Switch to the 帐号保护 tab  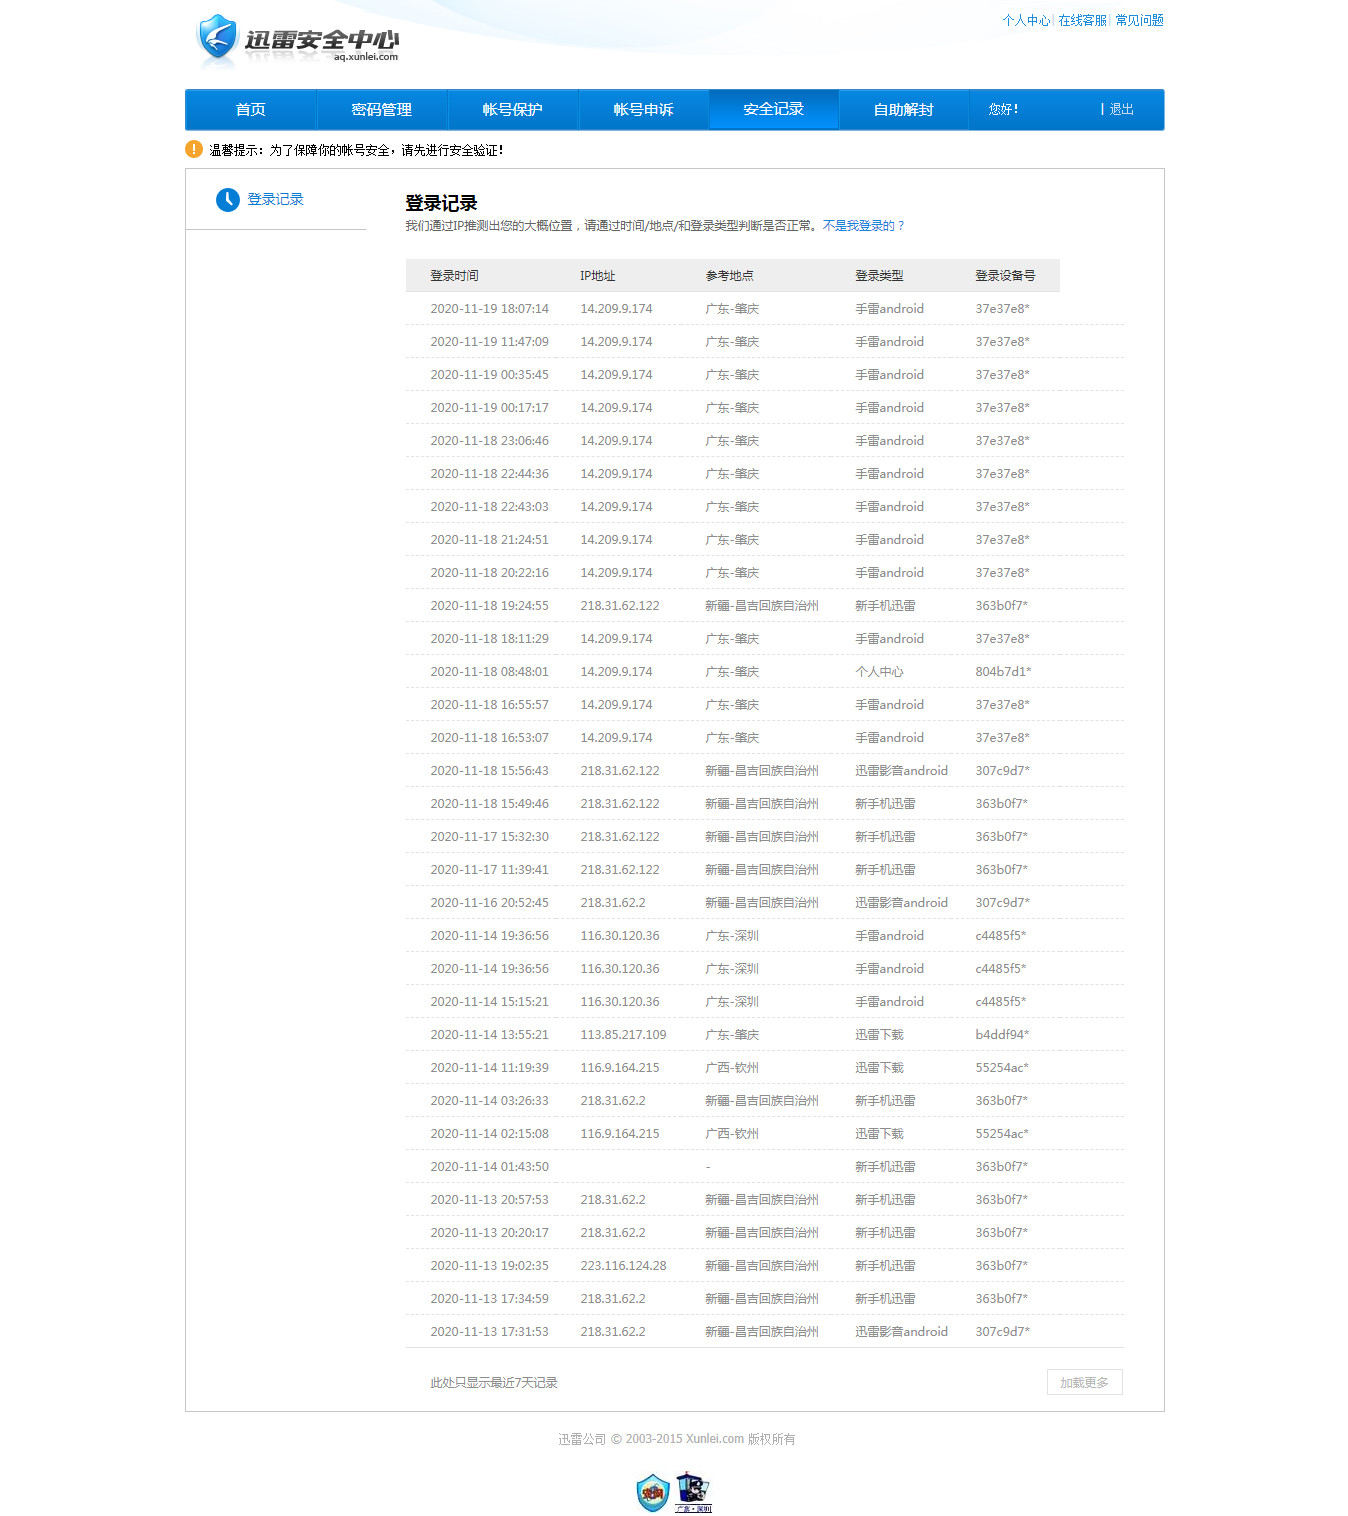coord(513,110)
